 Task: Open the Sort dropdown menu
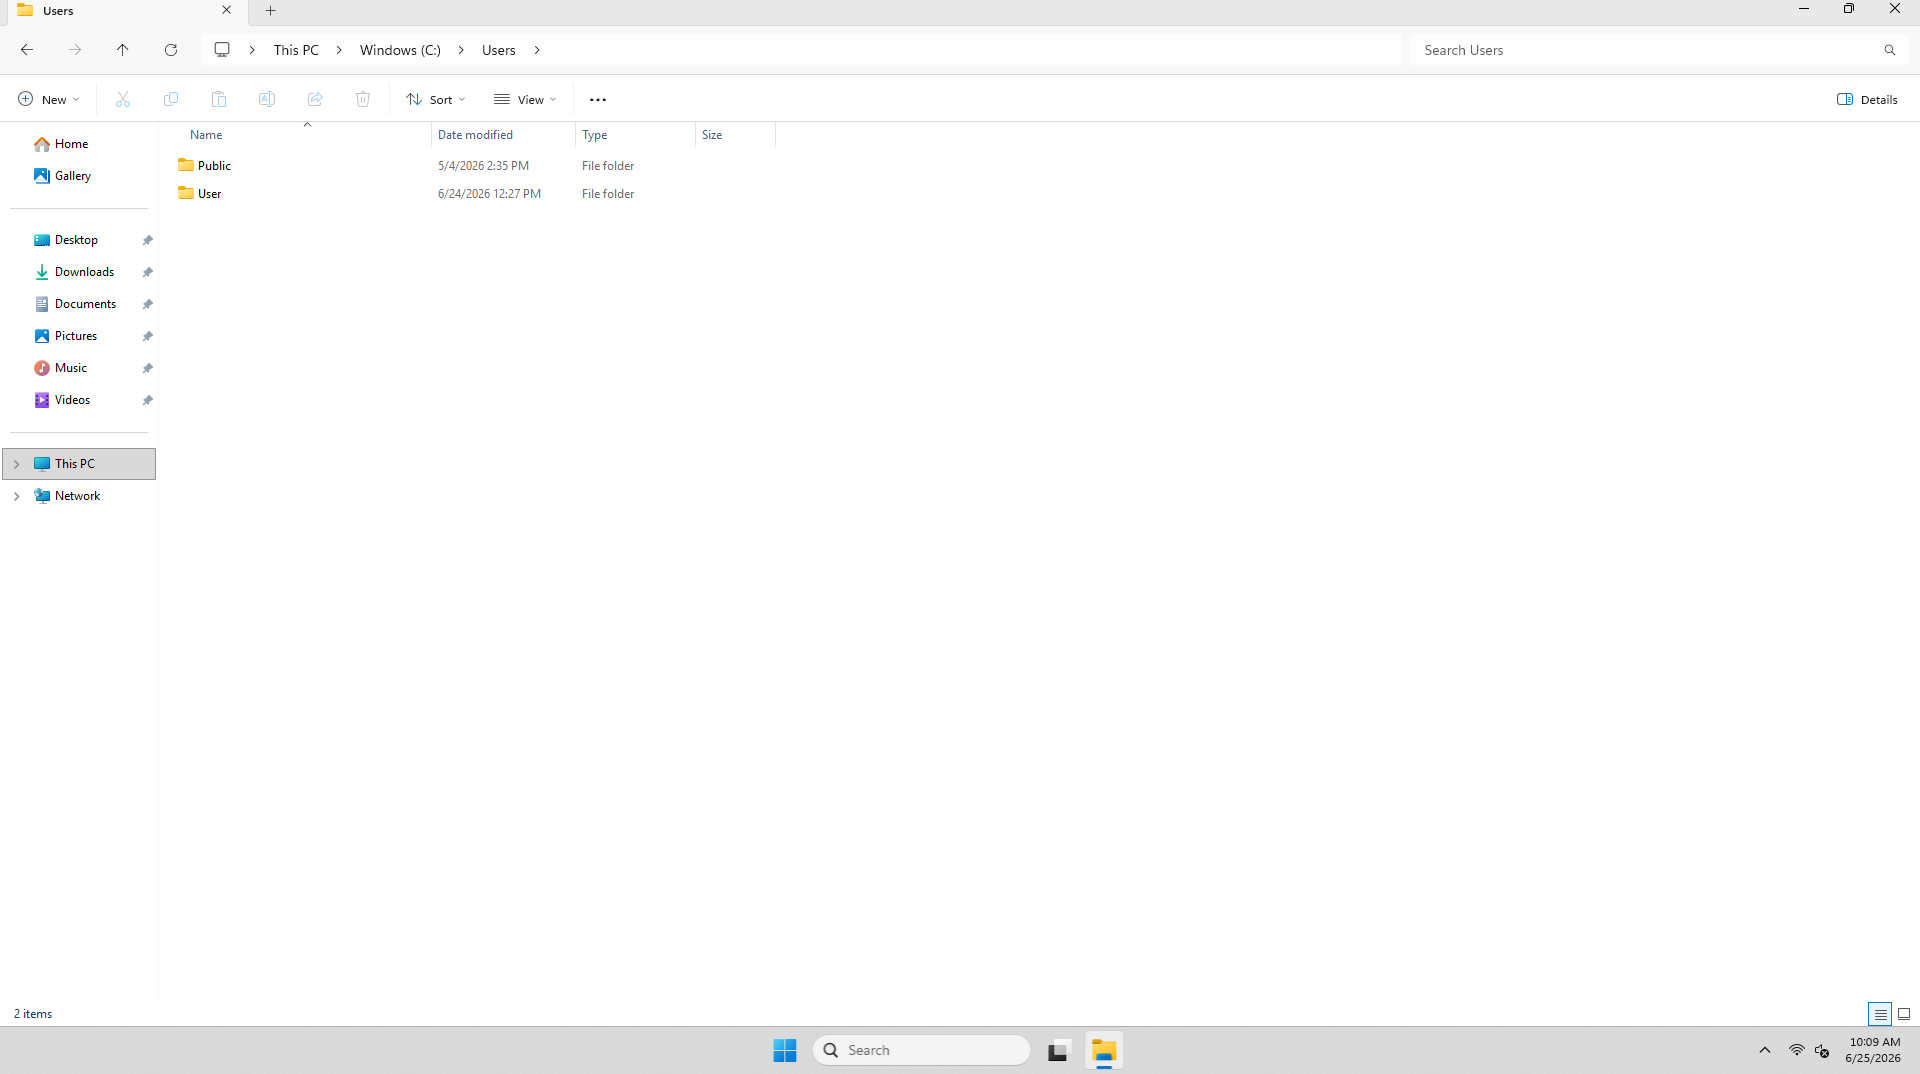click(436, 99)
